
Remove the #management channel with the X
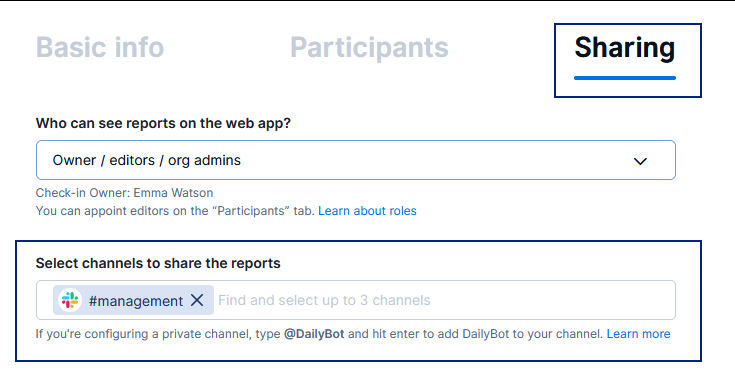coord(197,300)
